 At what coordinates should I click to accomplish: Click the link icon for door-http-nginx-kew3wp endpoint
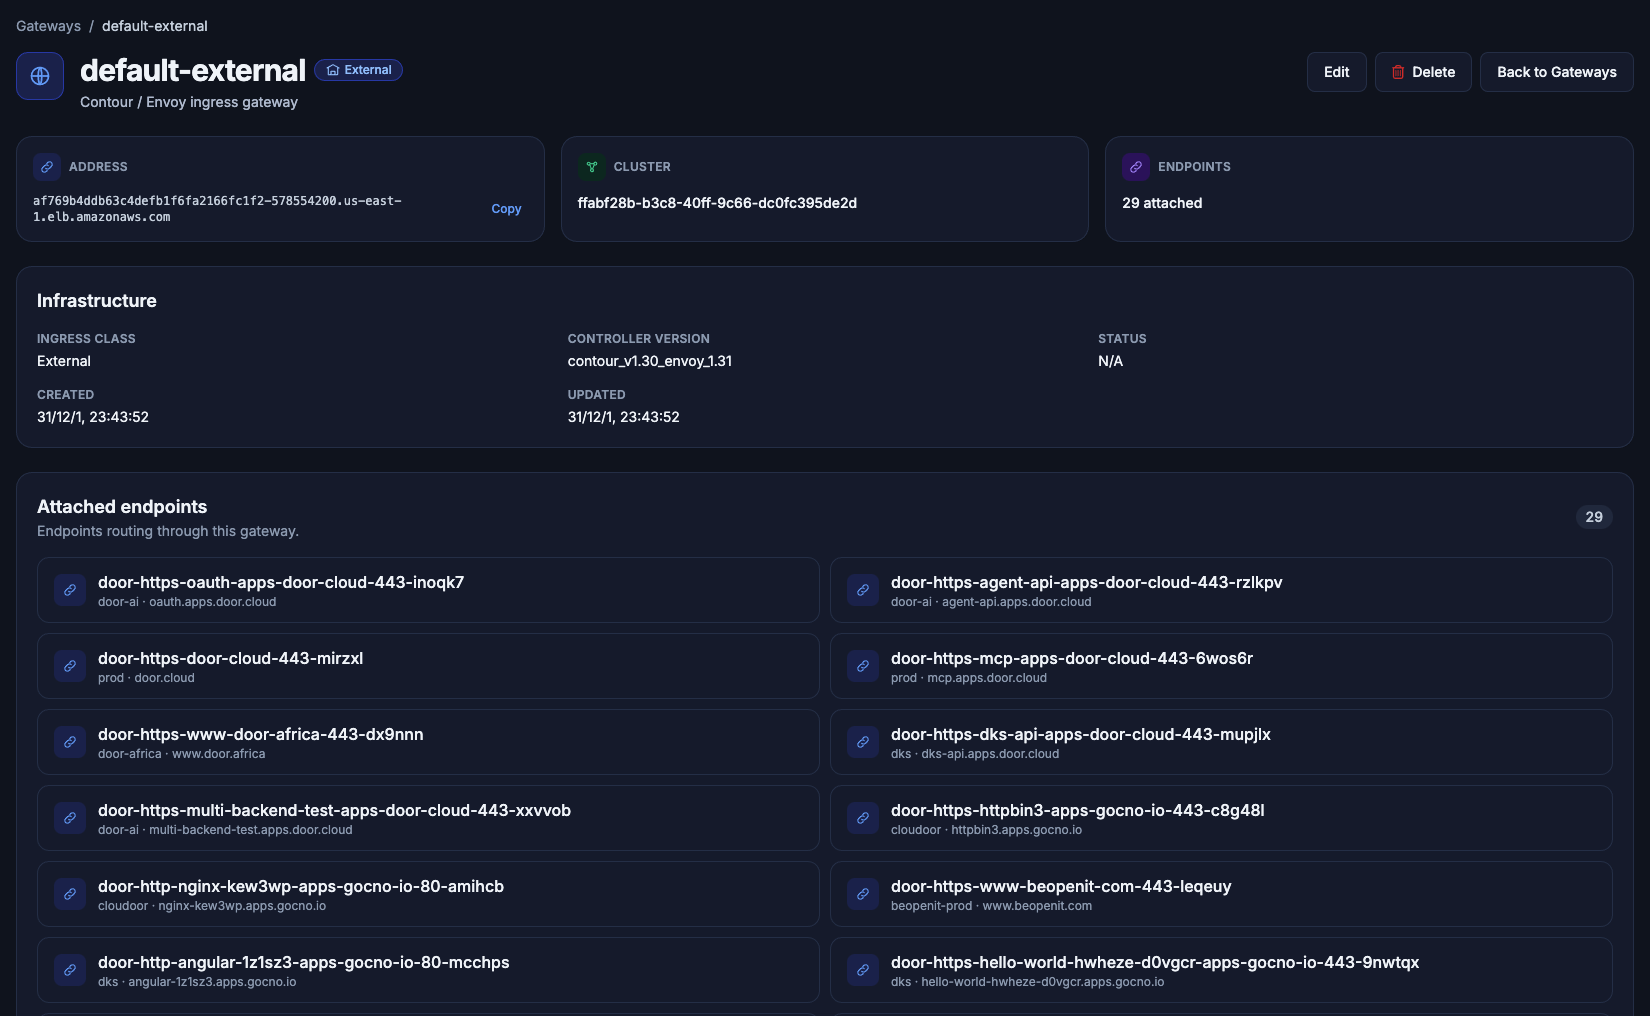tap(70, 894)
